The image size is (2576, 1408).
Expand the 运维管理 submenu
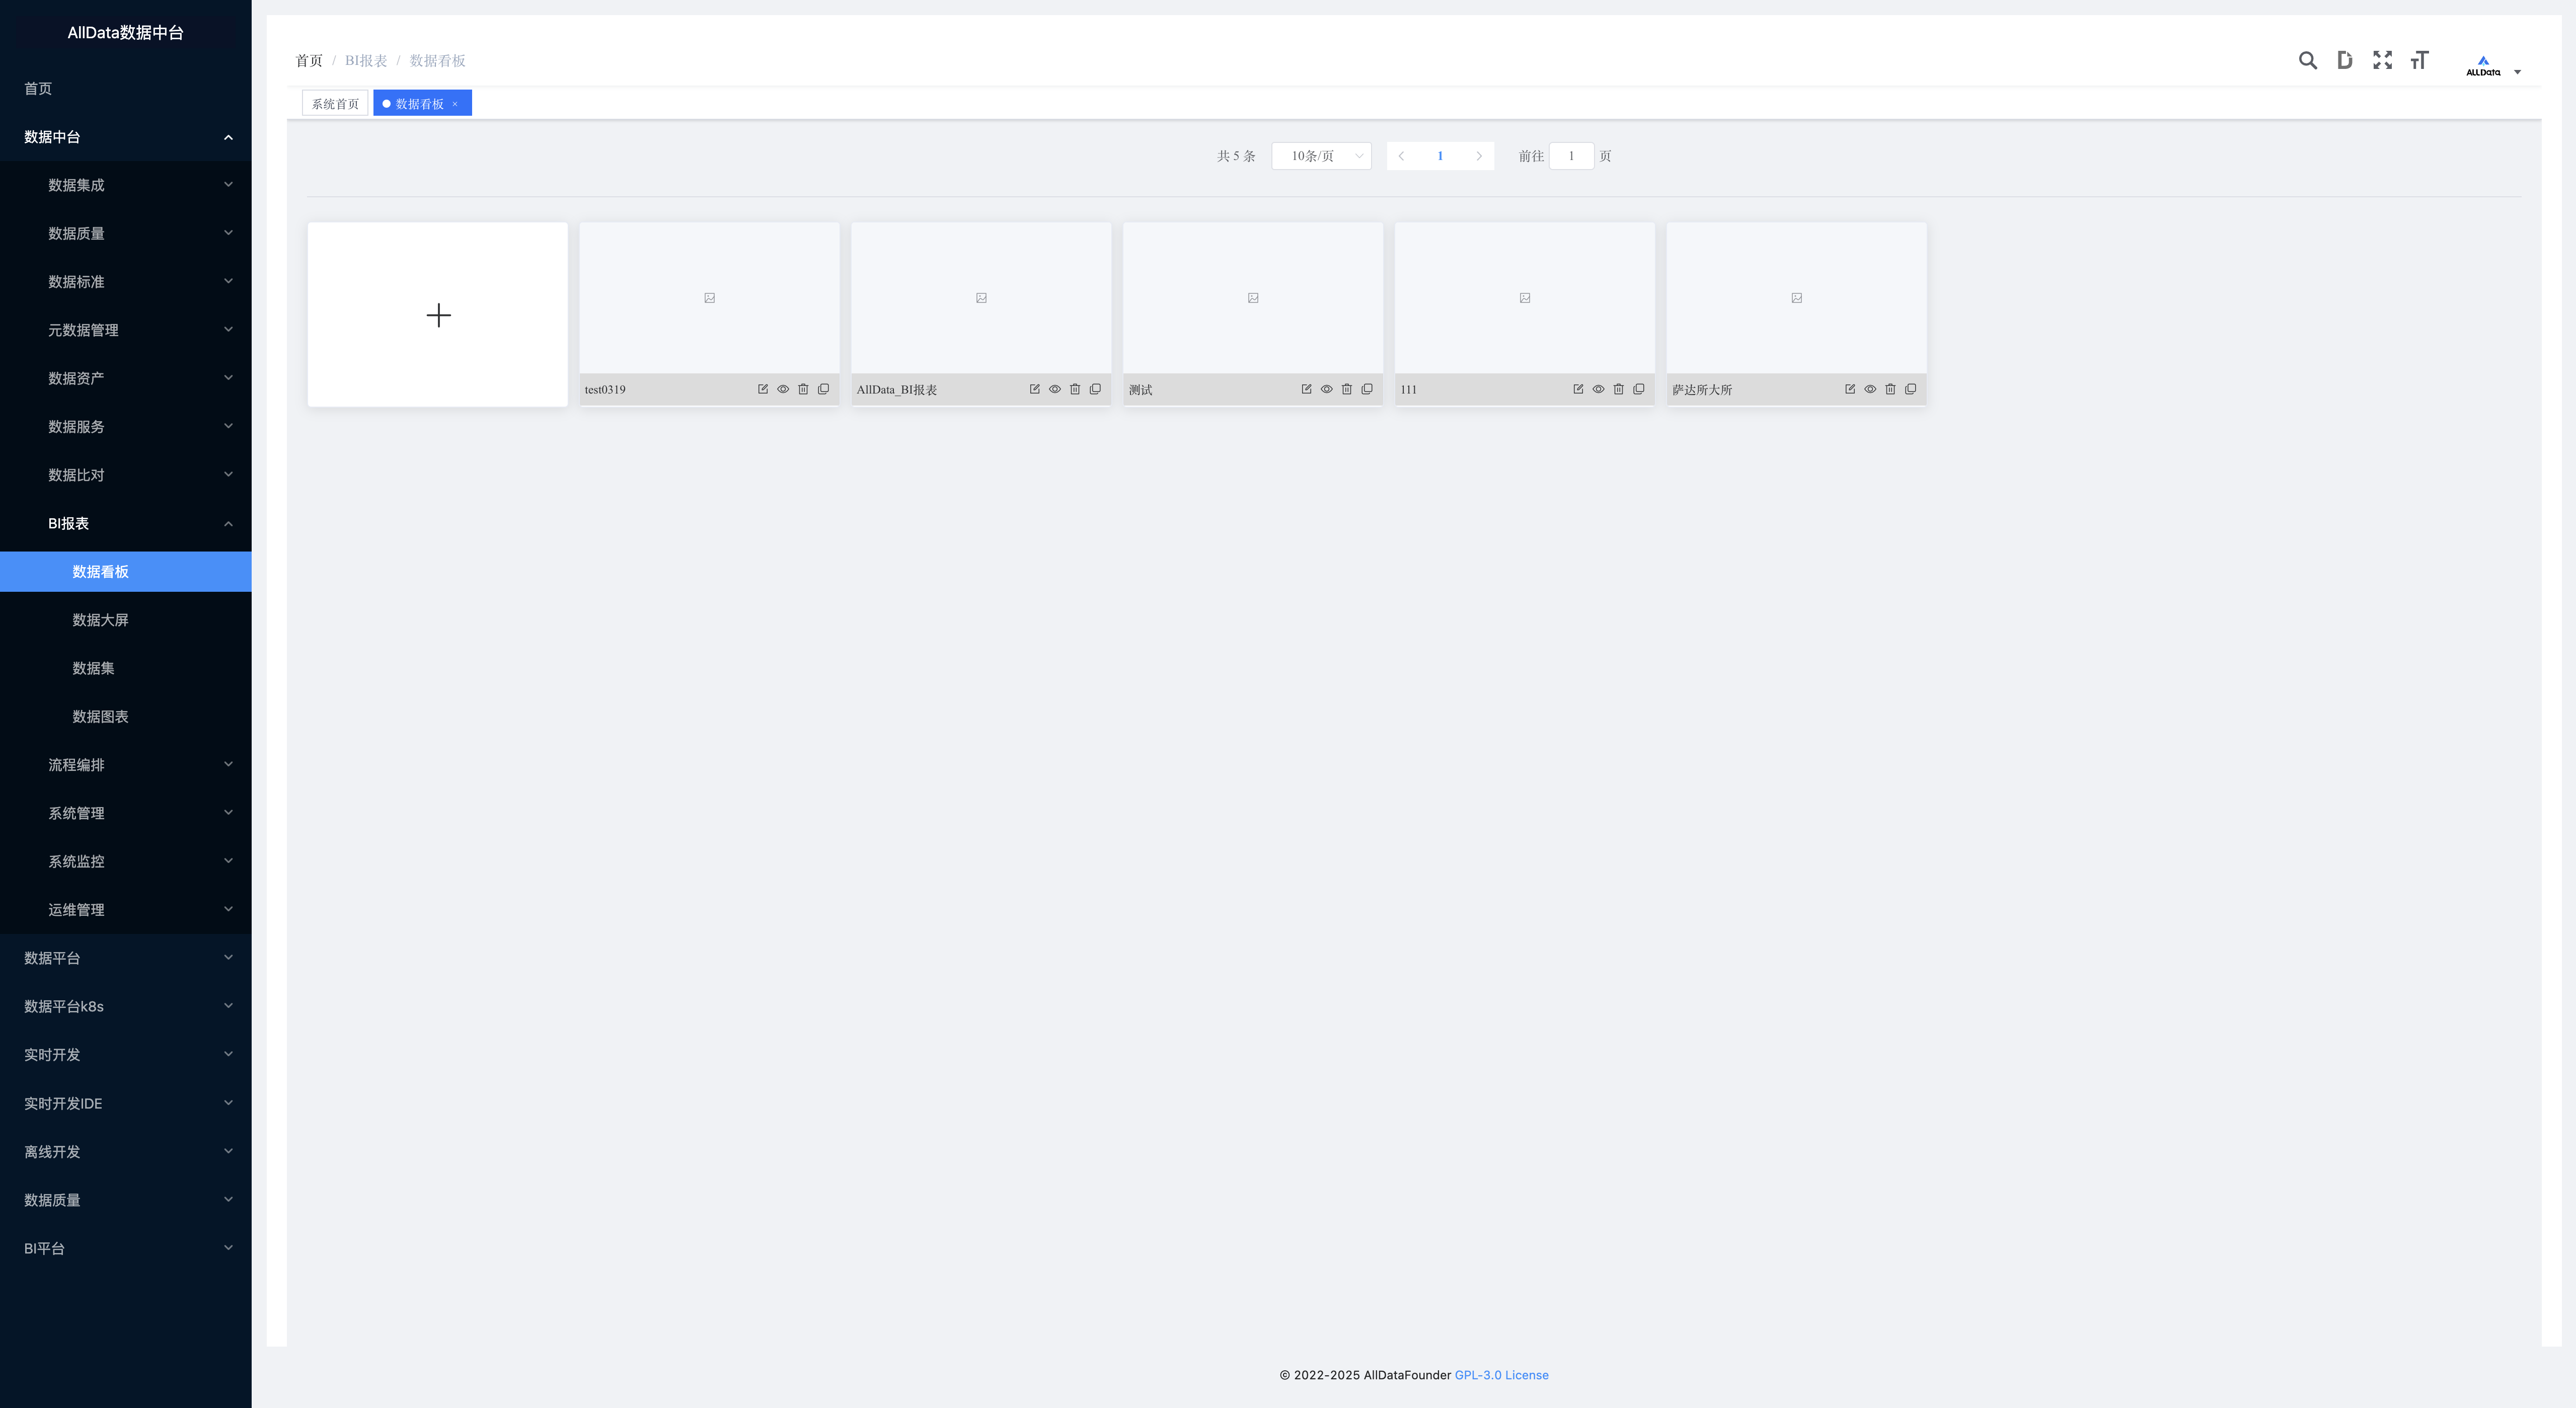126,910
